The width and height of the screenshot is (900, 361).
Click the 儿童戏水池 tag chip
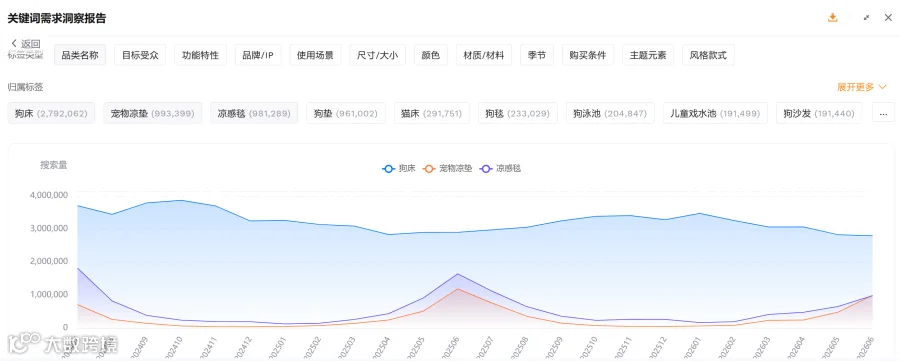click(715, 113)
